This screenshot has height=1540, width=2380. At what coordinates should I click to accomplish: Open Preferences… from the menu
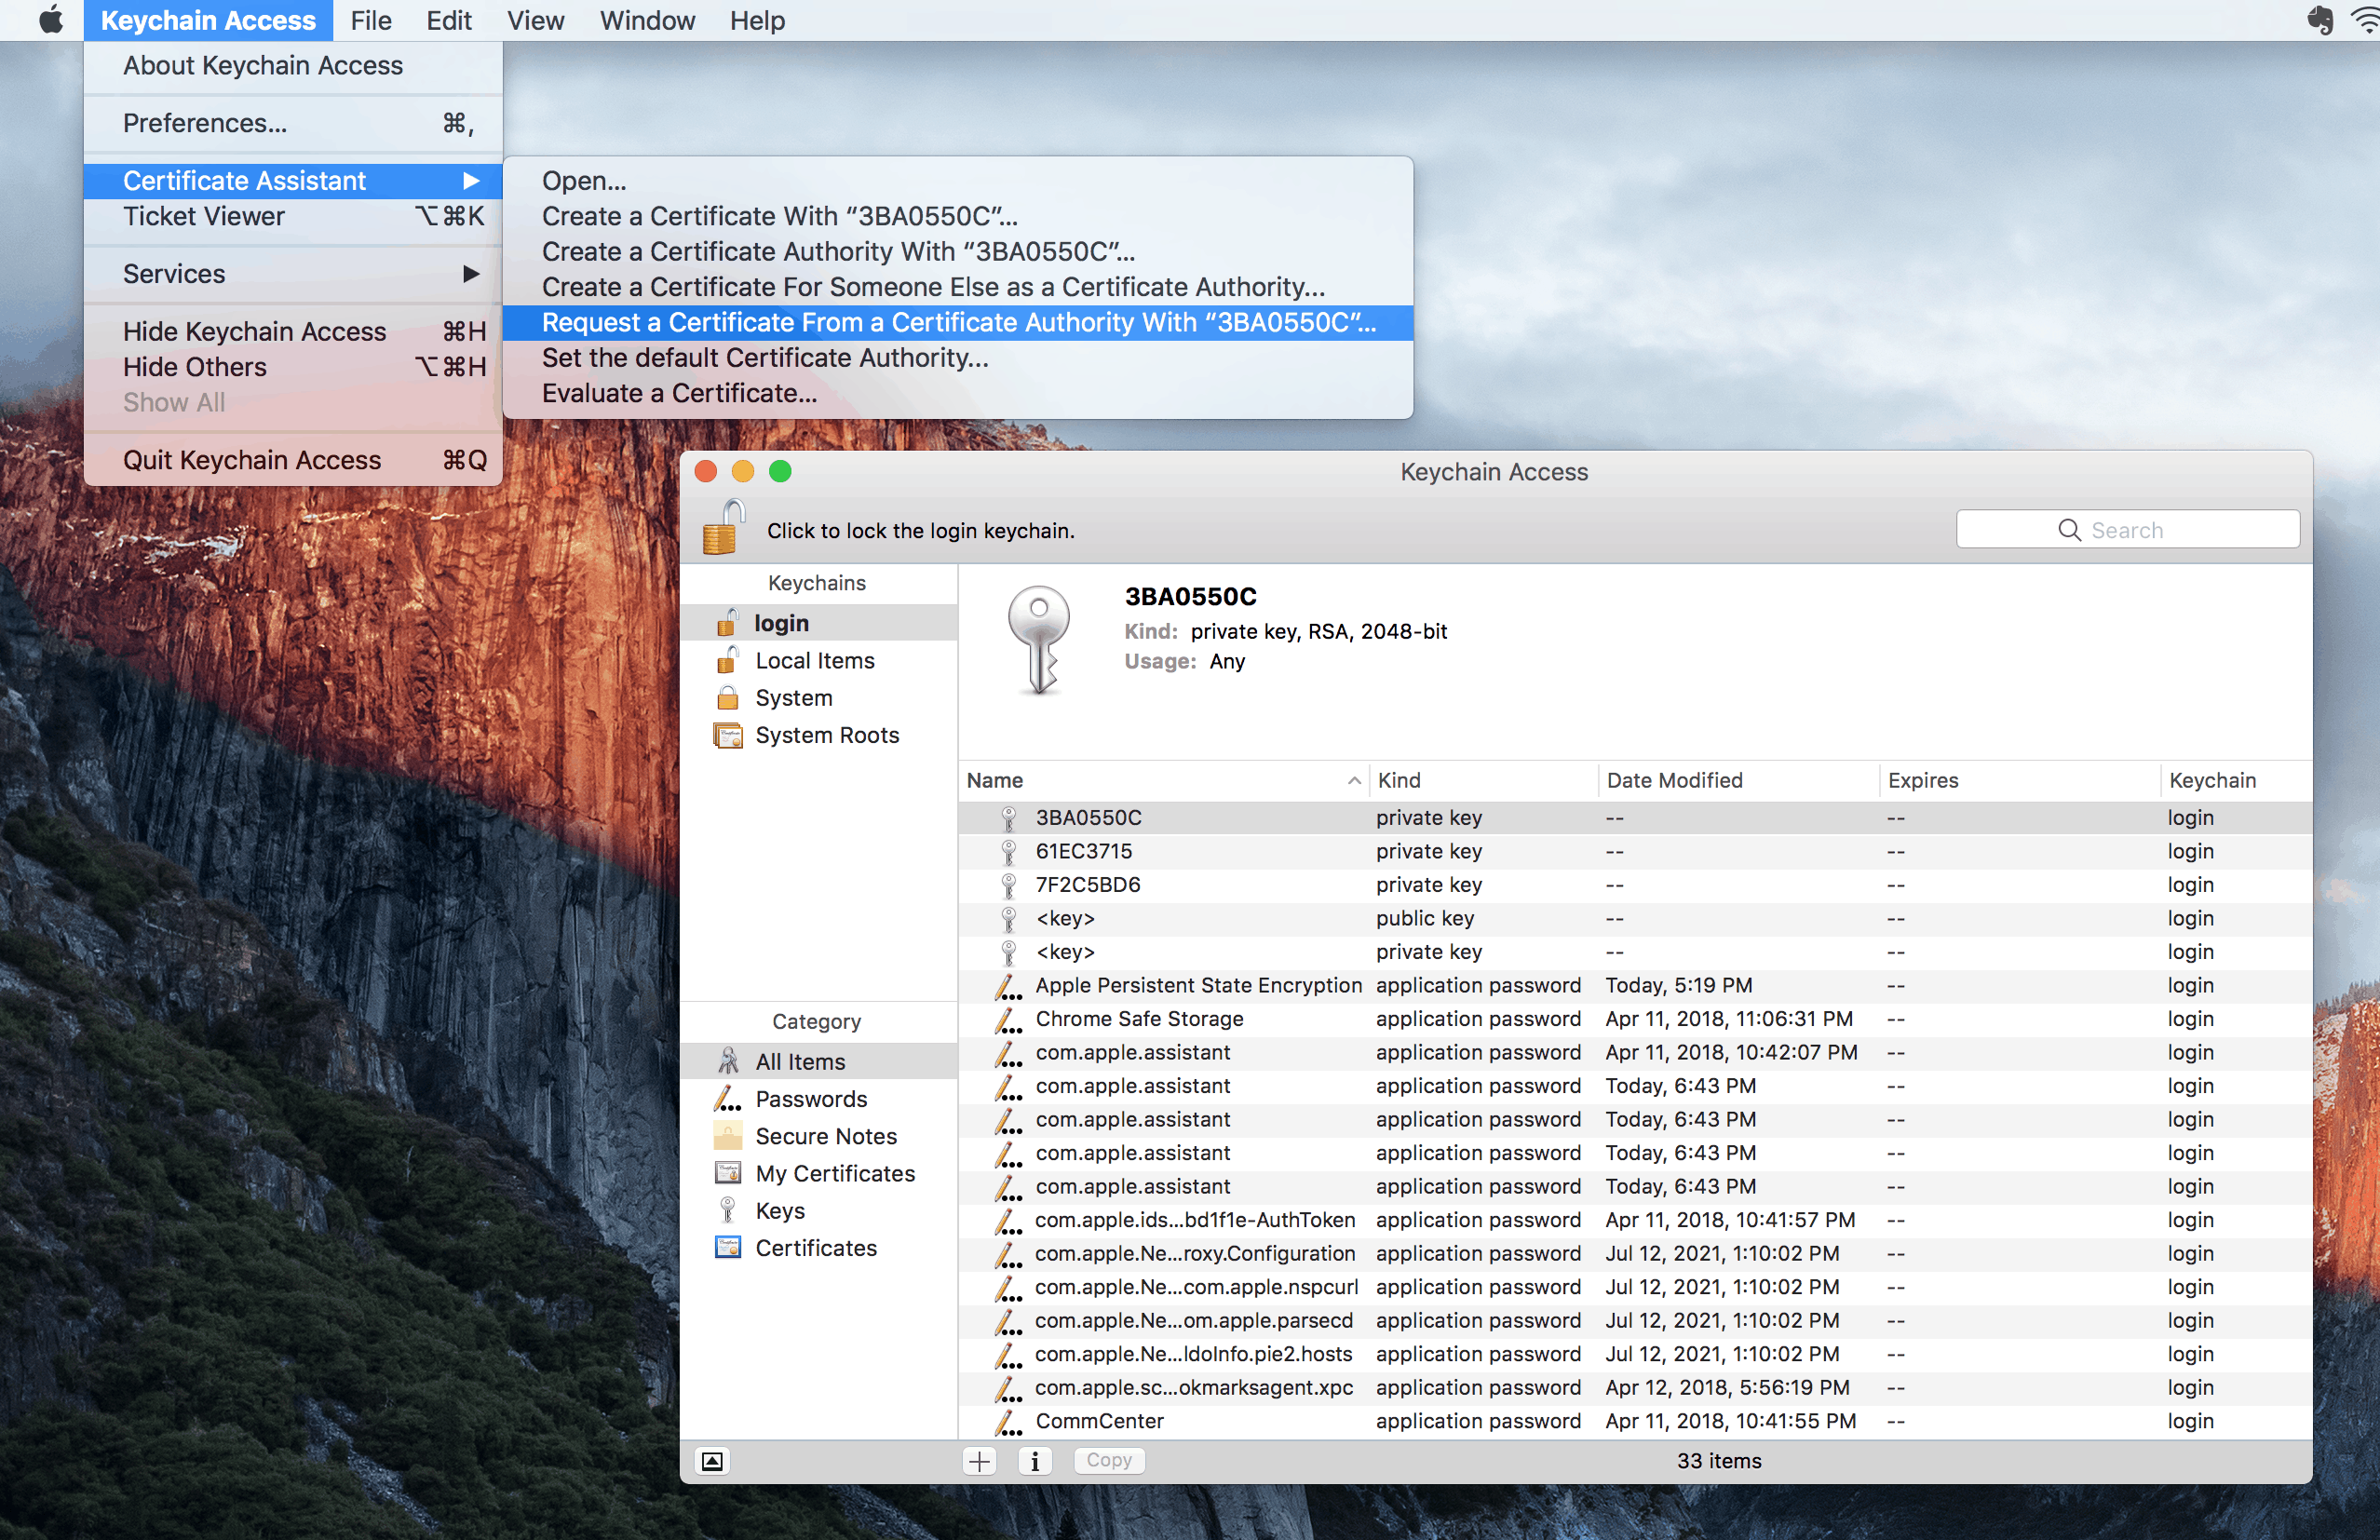[293, 123]
